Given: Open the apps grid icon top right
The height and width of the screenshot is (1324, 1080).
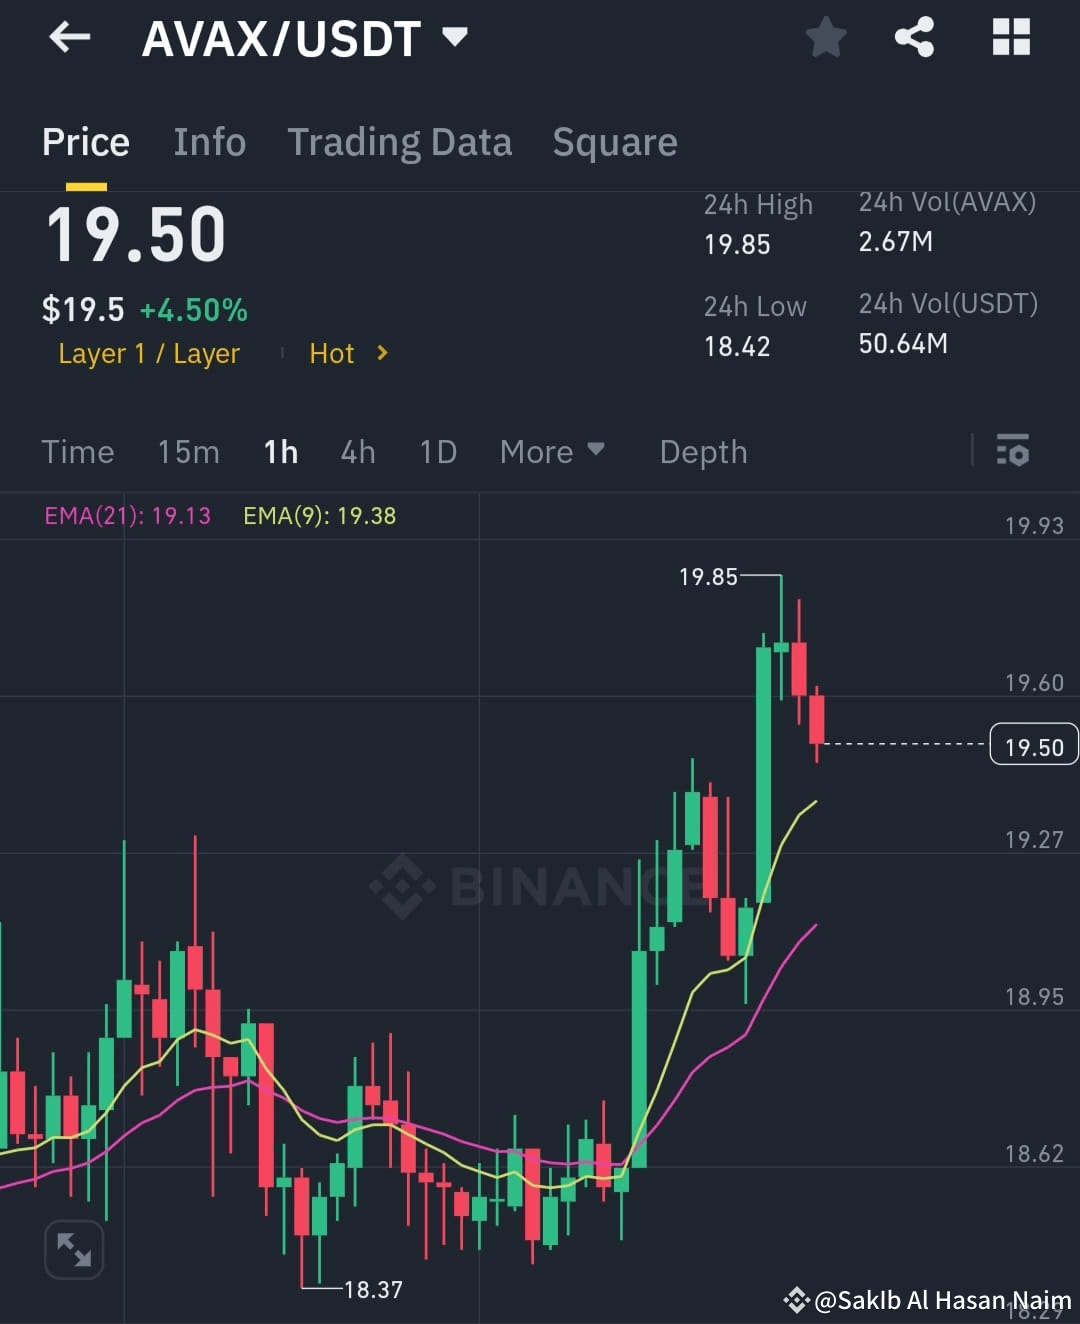Looking at the screenshot, I should click(1011, 37).
